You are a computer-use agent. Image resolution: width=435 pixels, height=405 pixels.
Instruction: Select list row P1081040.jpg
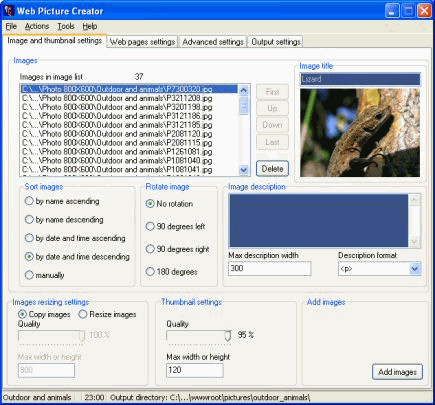[x=129, y=160]
